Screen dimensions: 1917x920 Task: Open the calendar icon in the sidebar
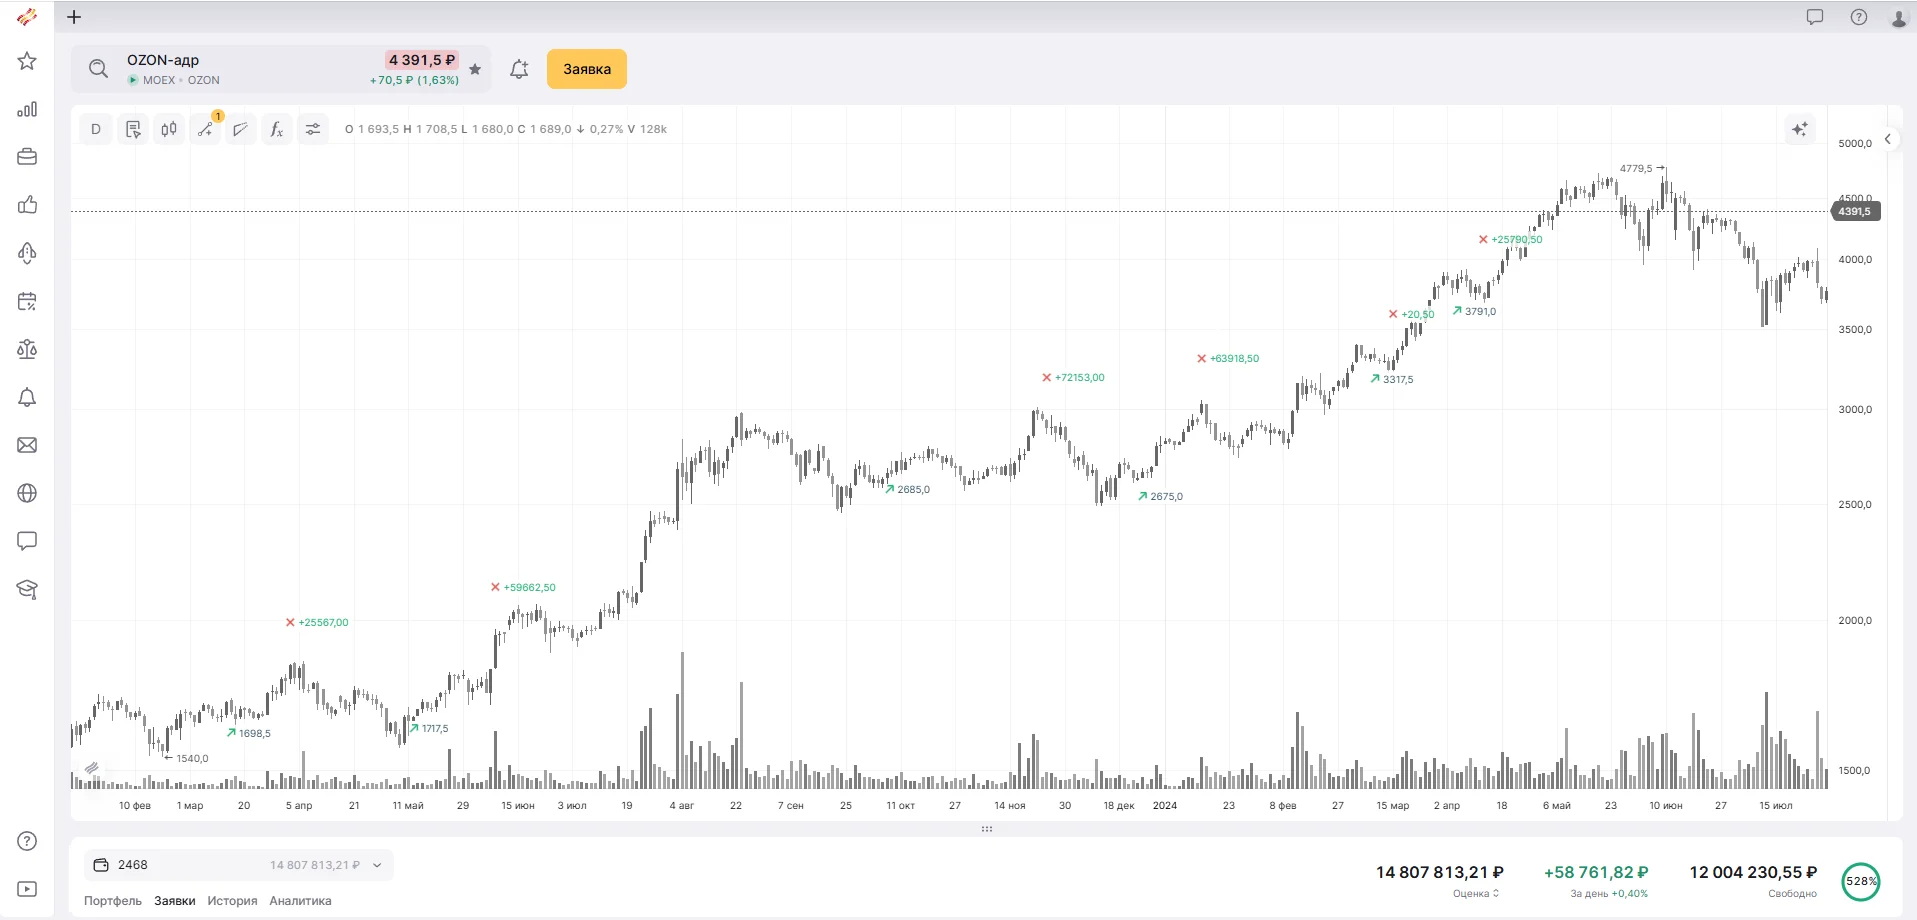point(27,301)
